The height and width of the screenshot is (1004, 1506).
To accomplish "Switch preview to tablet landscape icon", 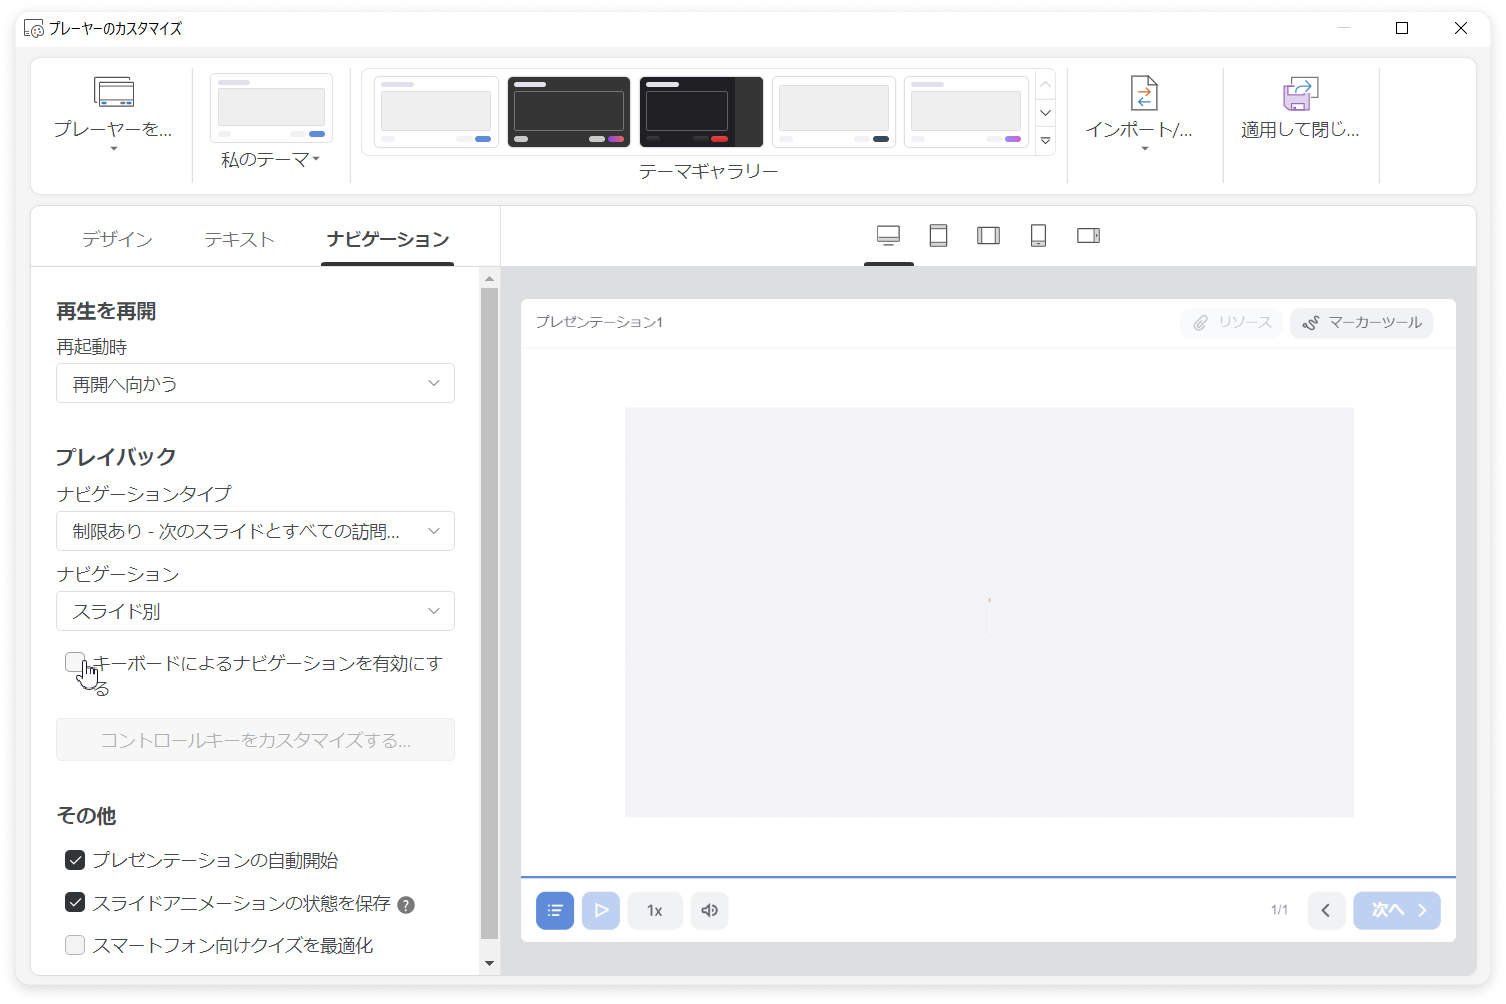I will point(988,236).
